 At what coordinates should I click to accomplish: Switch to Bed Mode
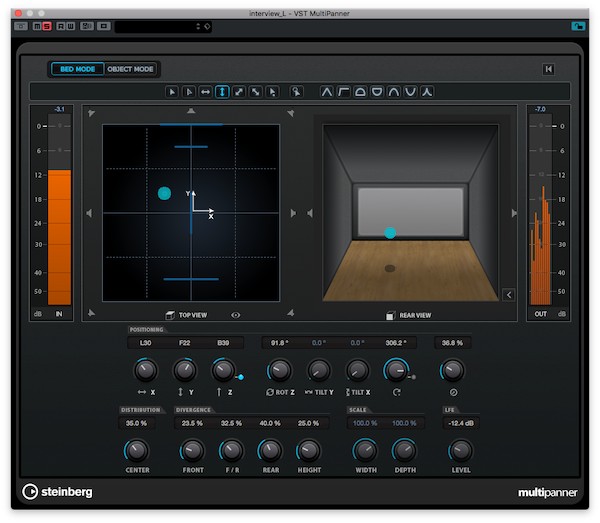pyautogui.click(x=78, y=69)
